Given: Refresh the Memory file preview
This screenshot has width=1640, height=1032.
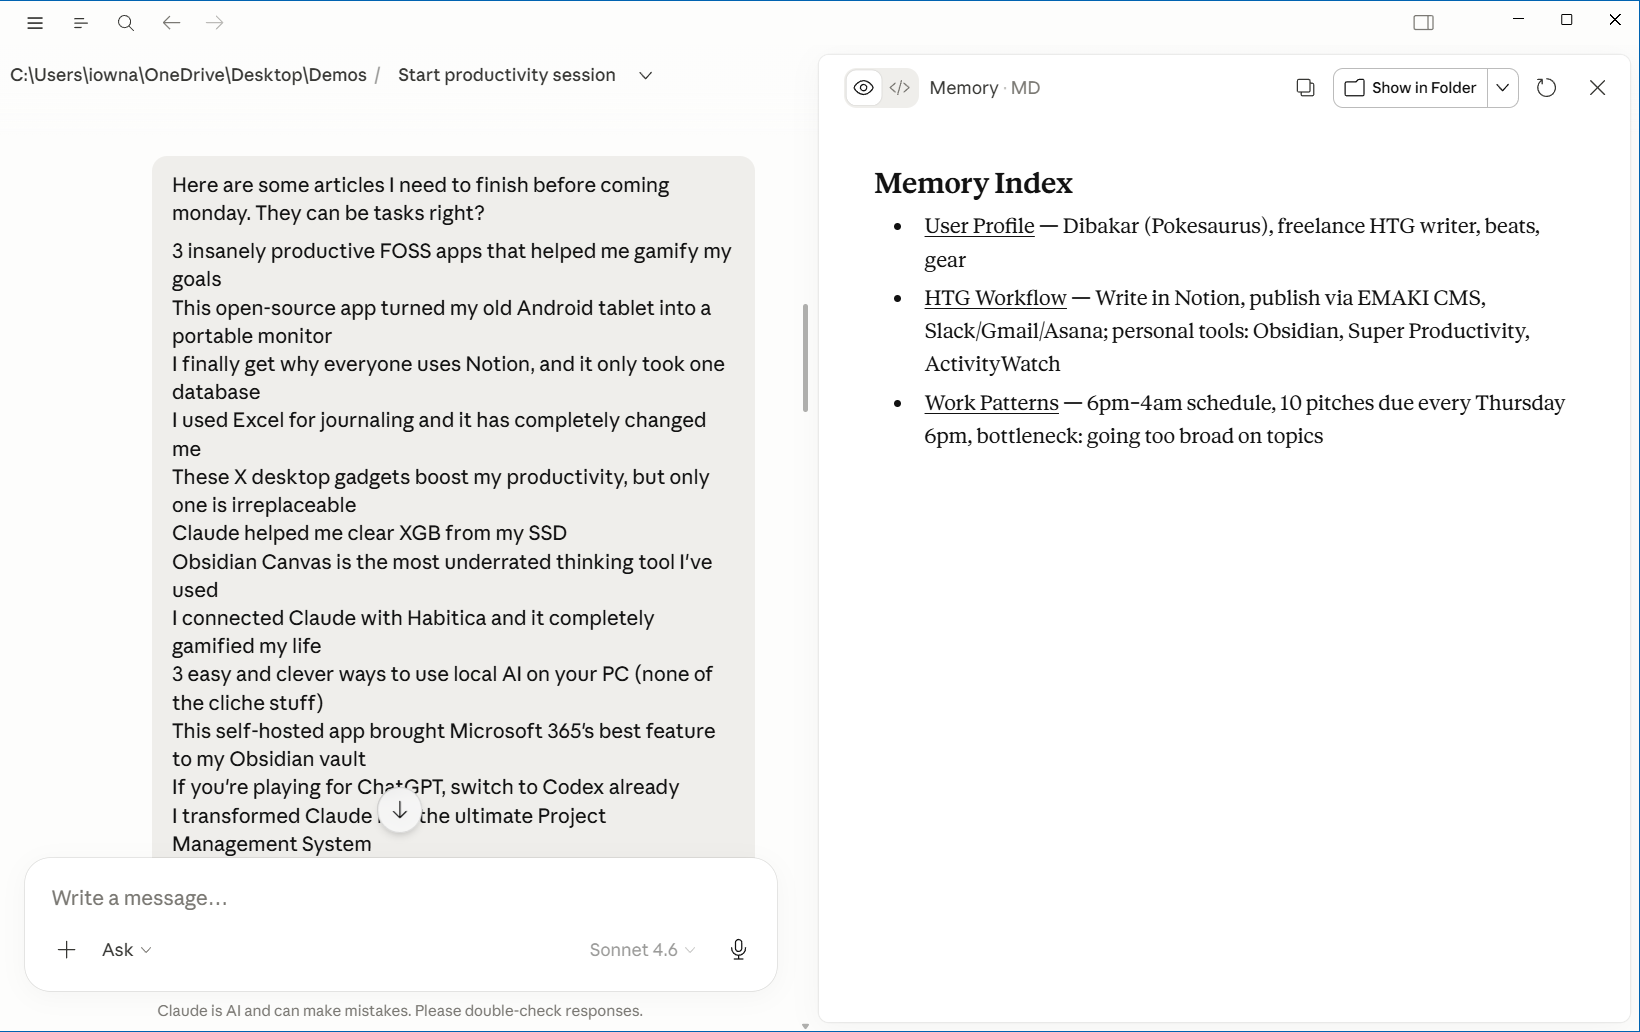Looking at the screenshot, I should [1546, 88].
